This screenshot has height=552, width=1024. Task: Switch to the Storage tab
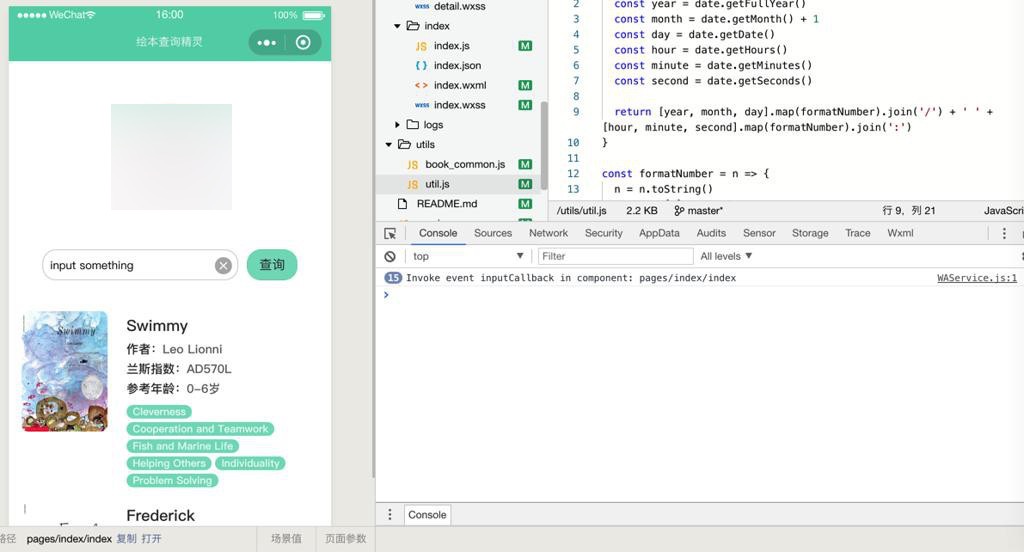pos(810,233)
